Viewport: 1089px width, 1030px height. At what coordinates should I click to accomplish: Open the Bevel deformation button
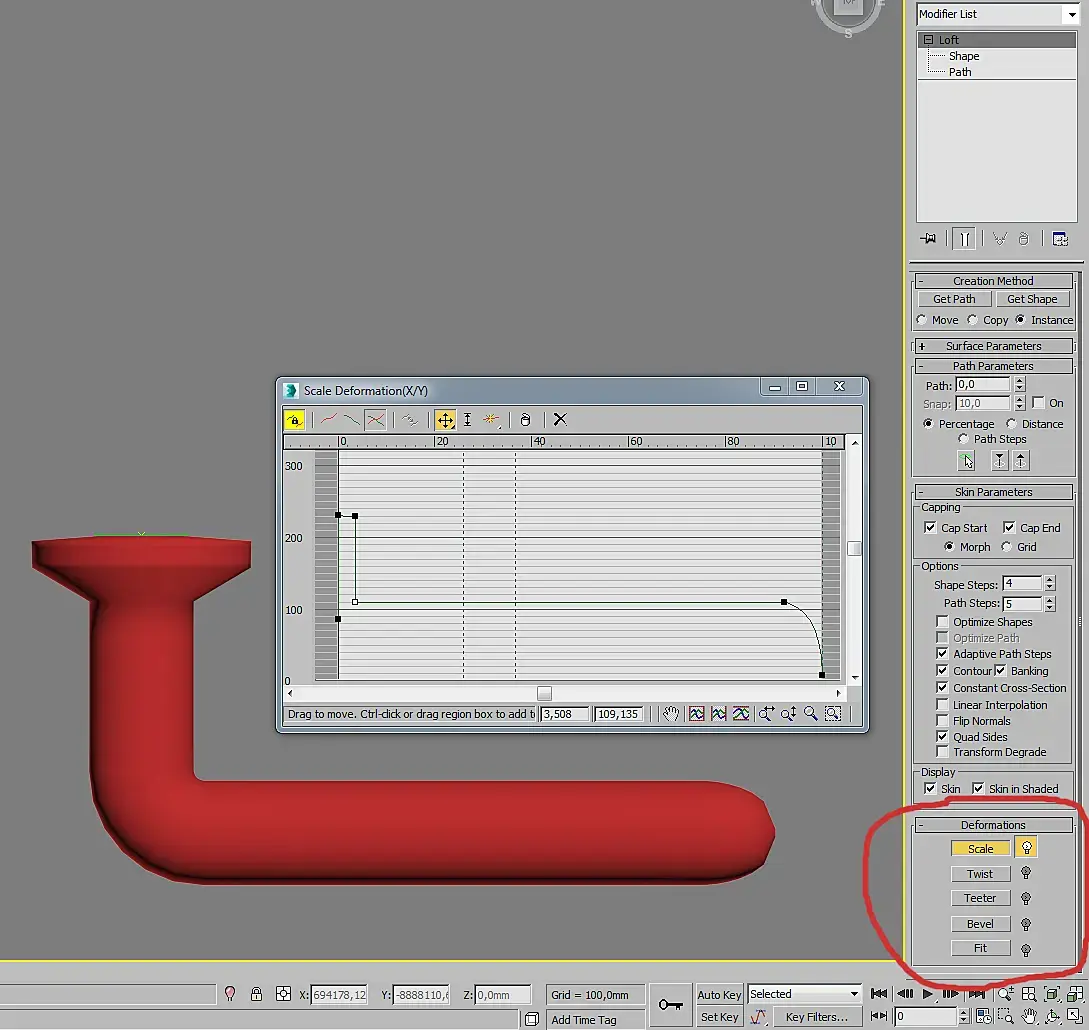point(980,924)
